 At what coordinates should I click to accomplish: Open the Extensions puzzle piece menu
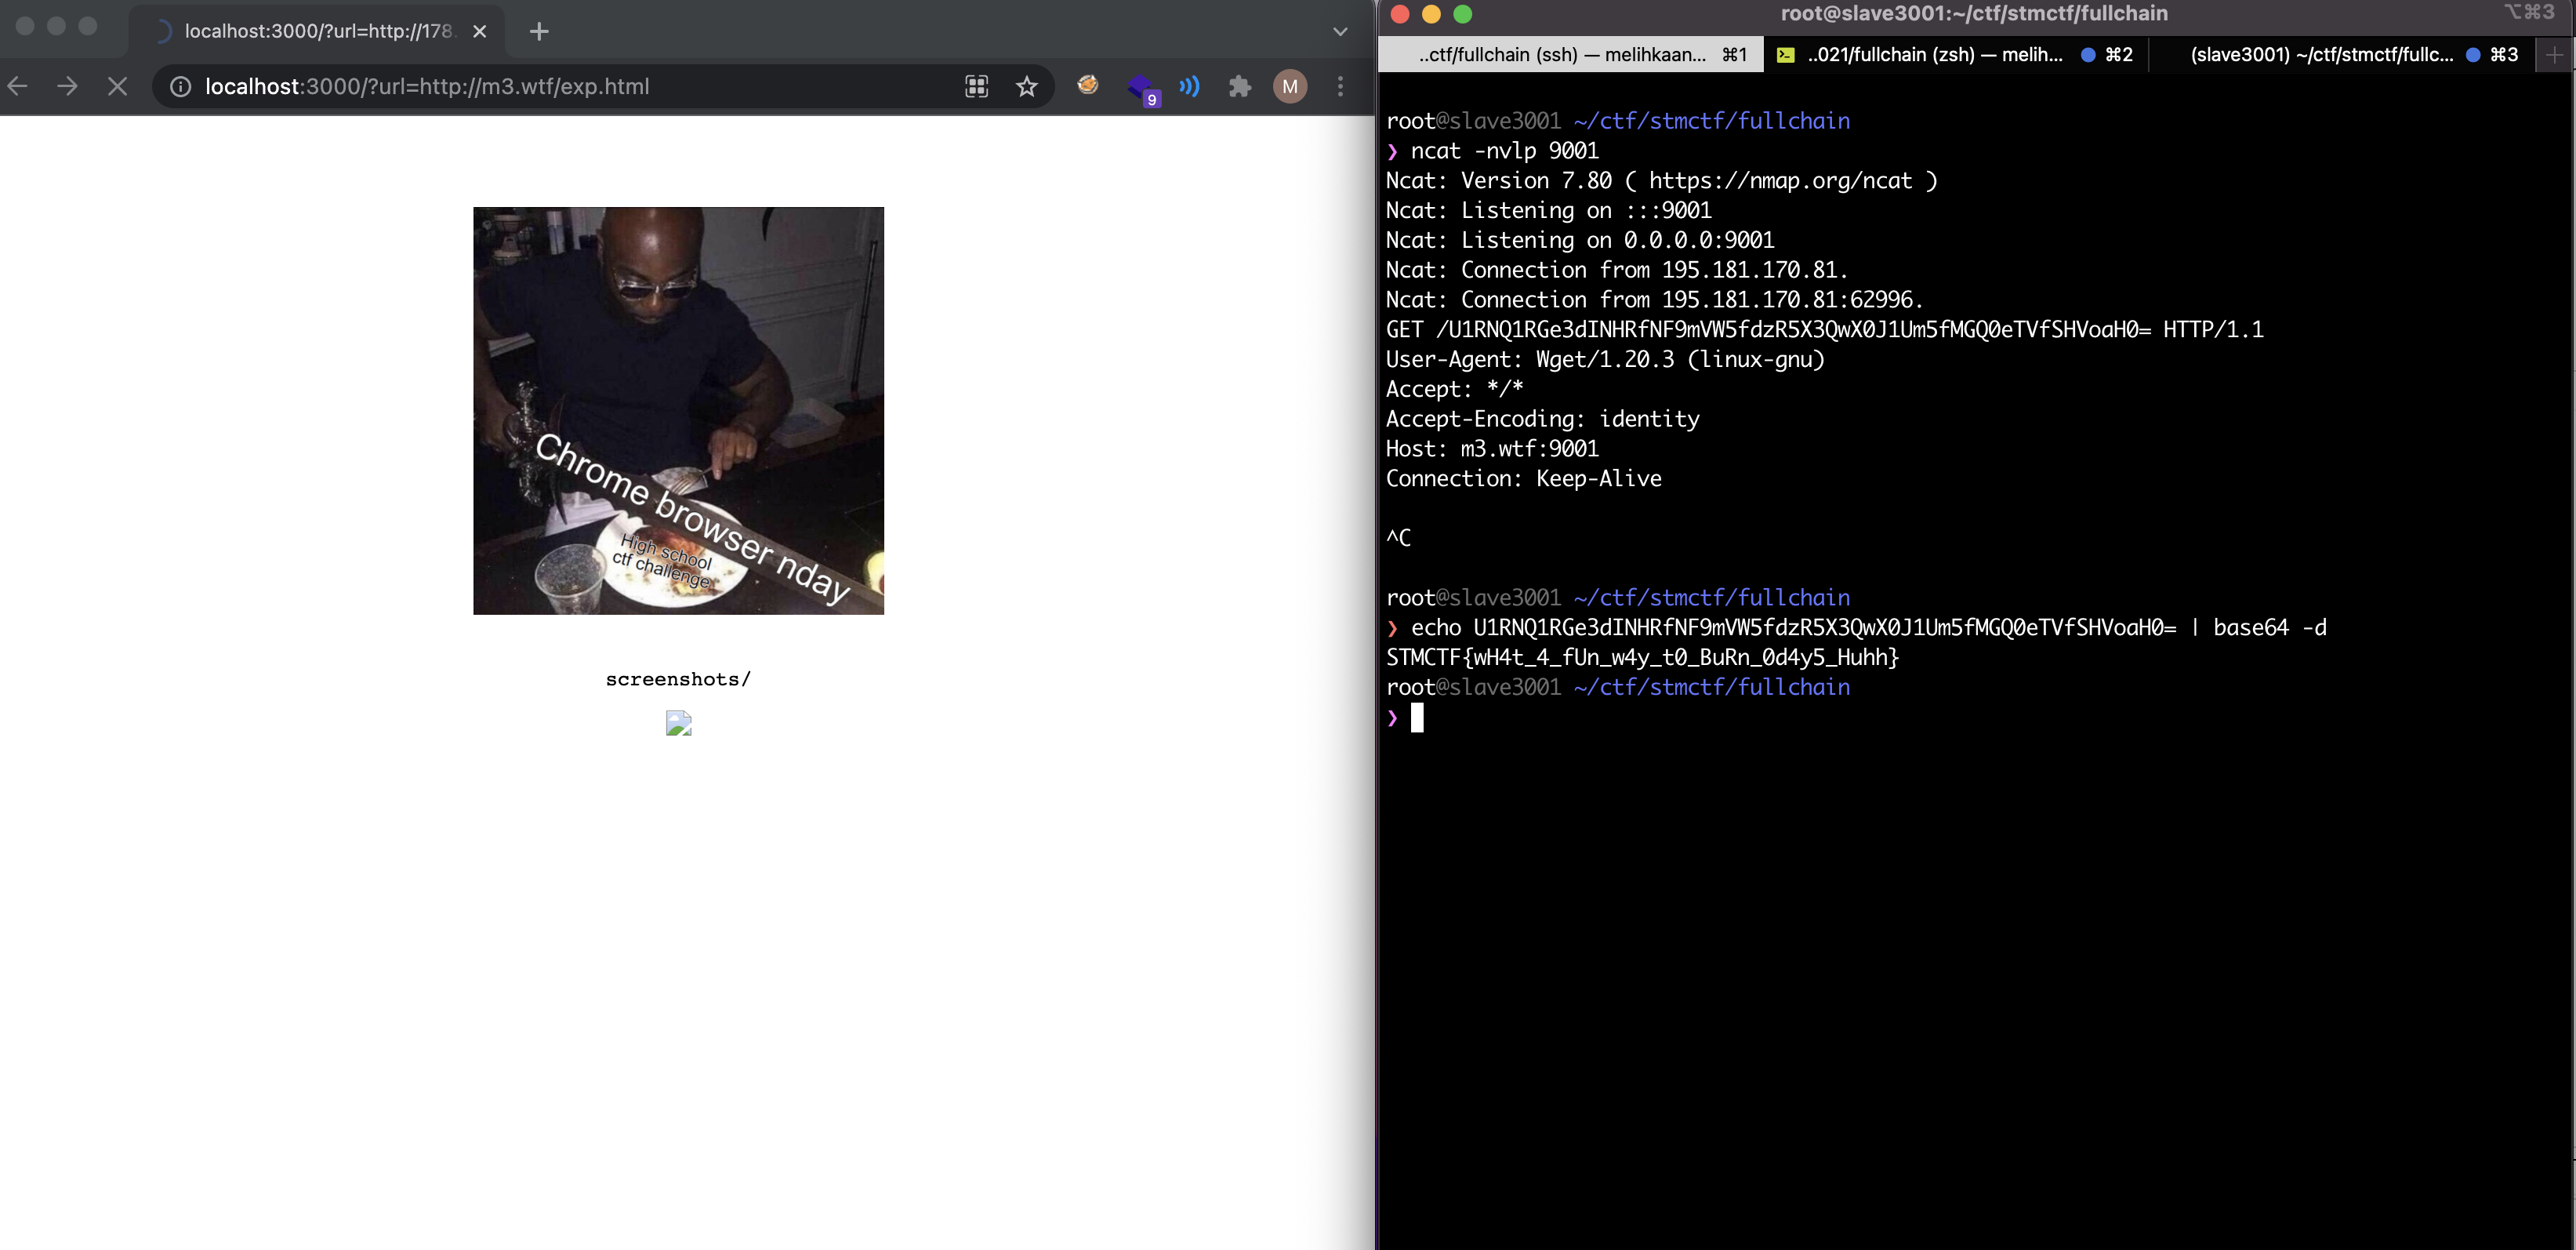pos(1240,87)
